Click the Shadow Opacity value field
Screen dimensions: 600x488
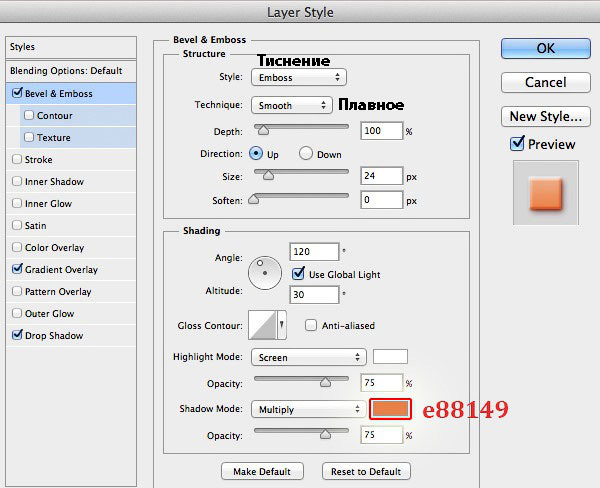pos(382,435)
